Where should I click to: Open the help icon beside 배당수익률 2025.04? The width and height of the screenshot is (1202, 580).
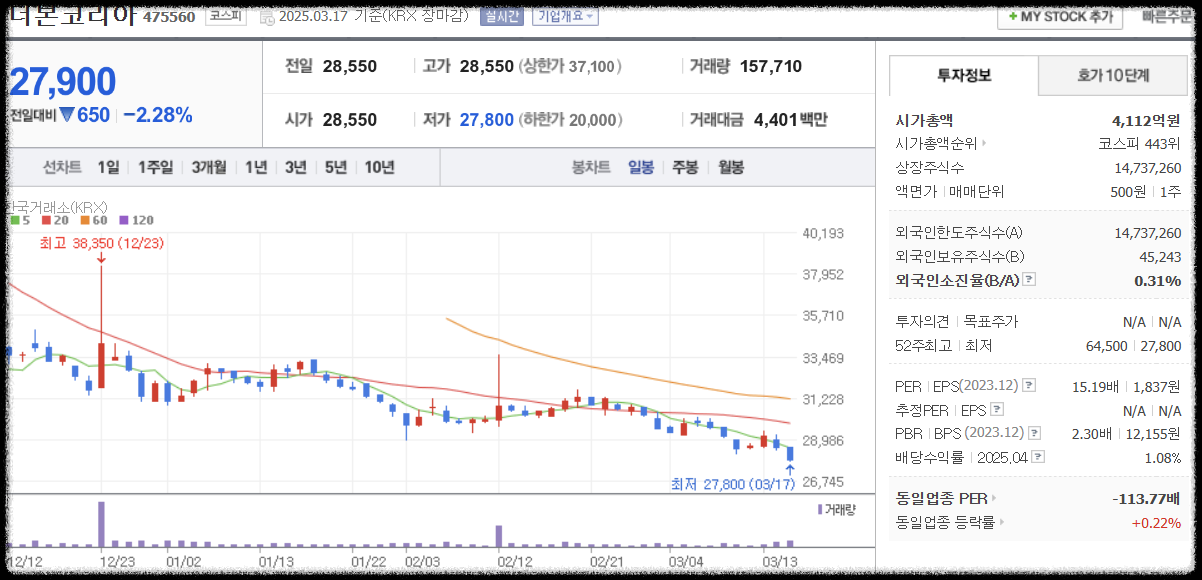point(1038,457)
